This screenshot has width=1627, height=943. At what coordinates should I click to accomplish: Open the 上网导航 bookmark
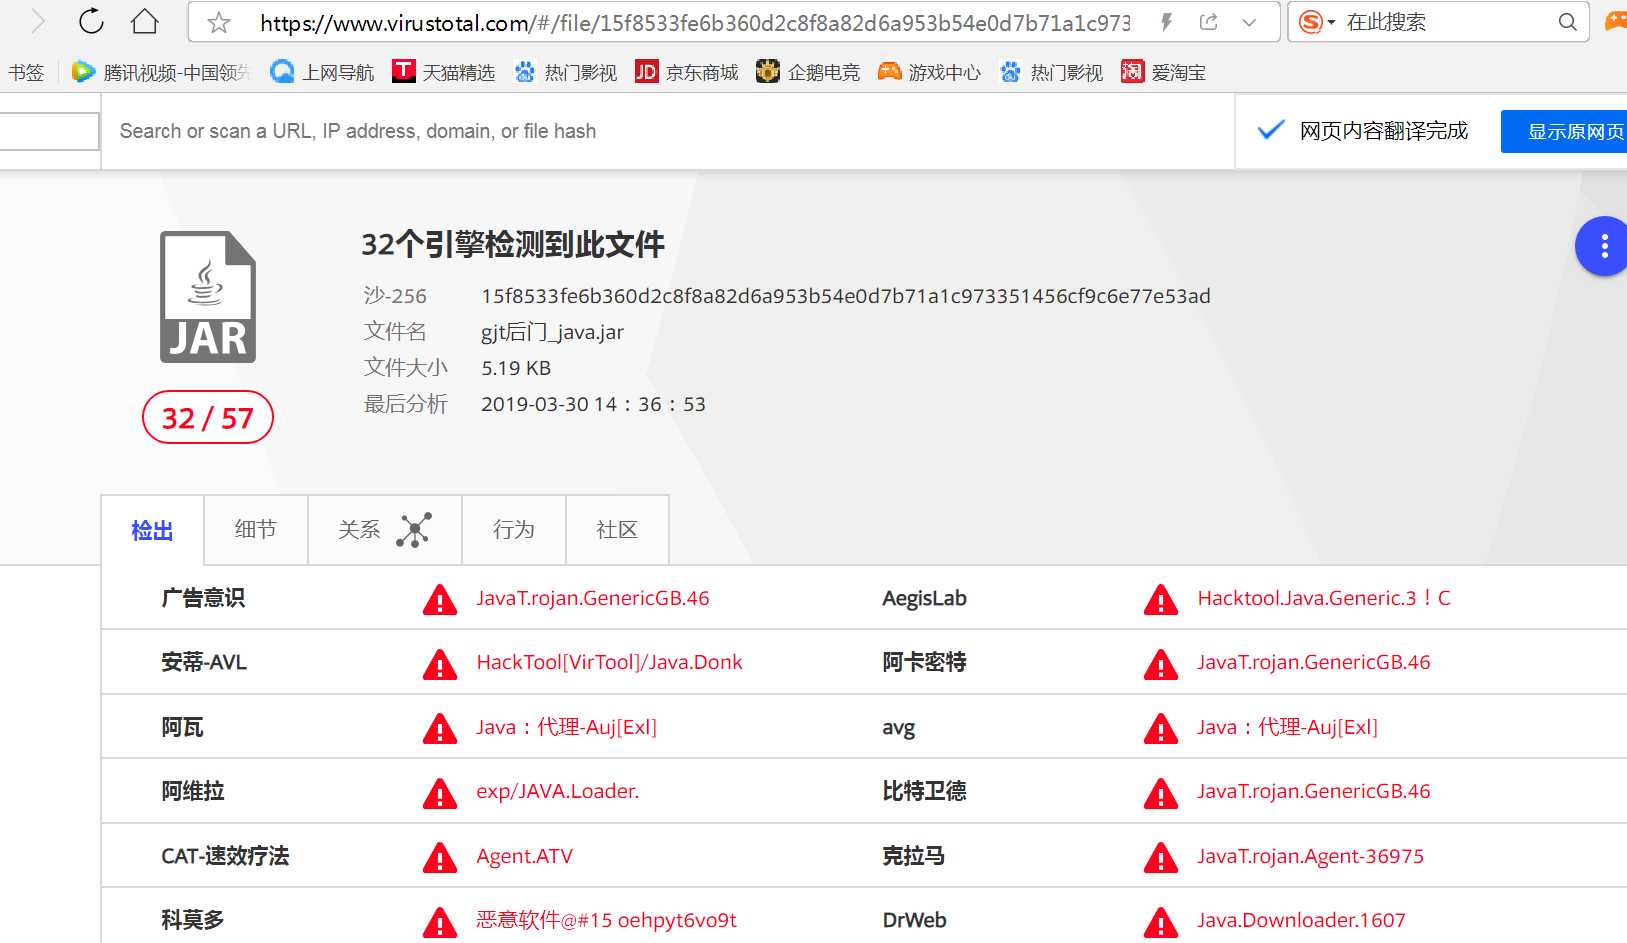(x=322, y=72)
